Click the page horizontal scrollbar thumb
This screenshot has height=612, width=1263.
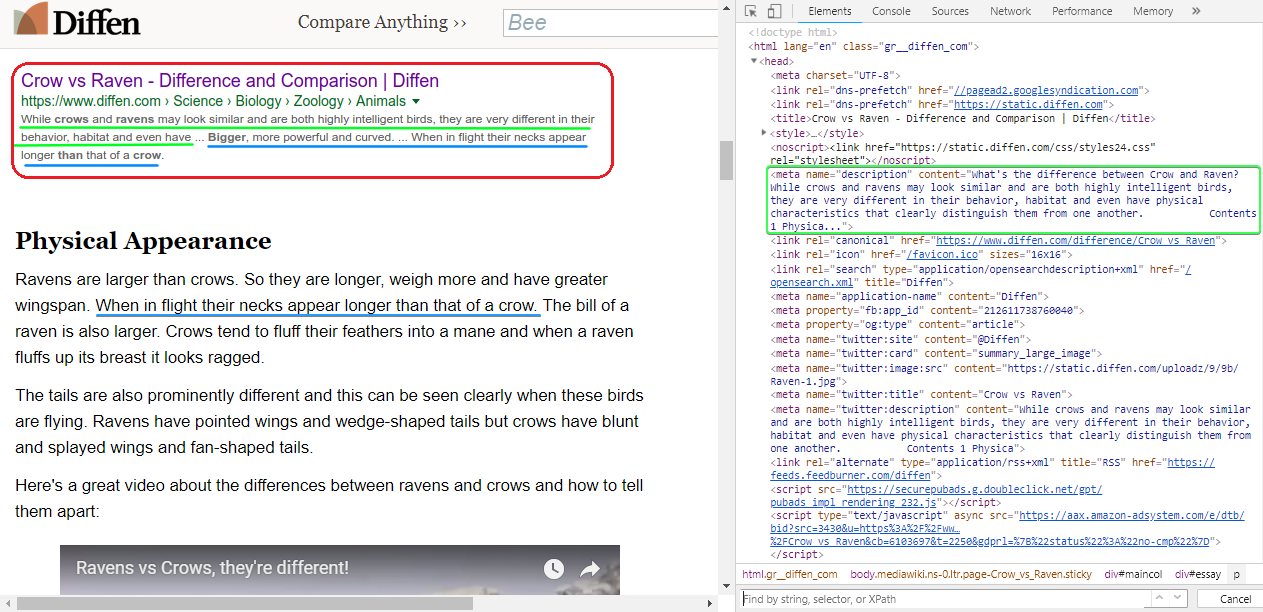pyautogui.click(x=245, y=603)
